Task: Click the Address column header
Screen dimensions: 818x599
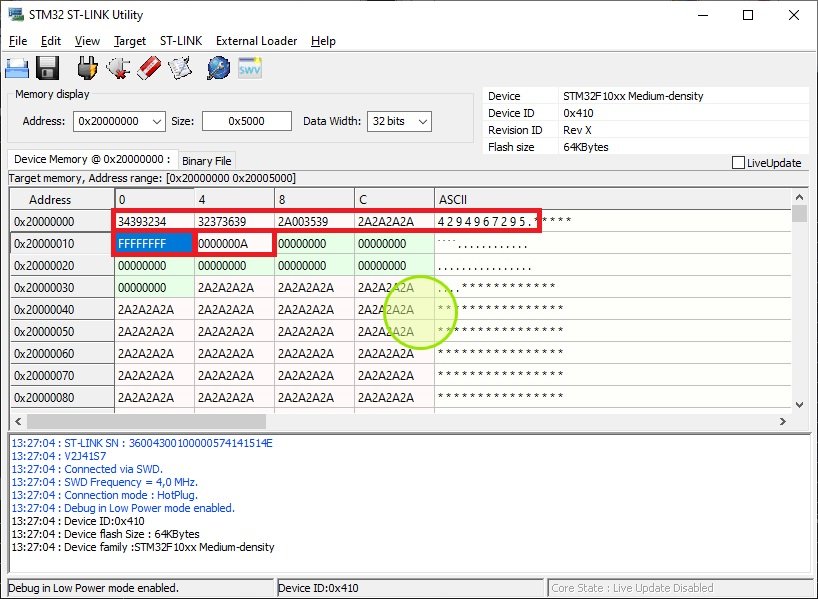Action: [62, 199]
